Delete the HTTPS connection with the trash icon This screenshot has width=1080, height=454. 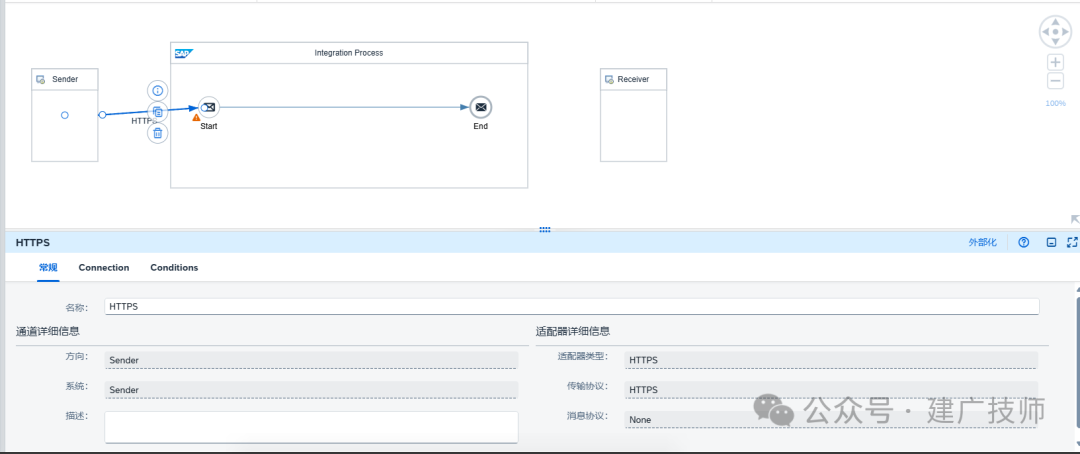(x=158, y=133)
